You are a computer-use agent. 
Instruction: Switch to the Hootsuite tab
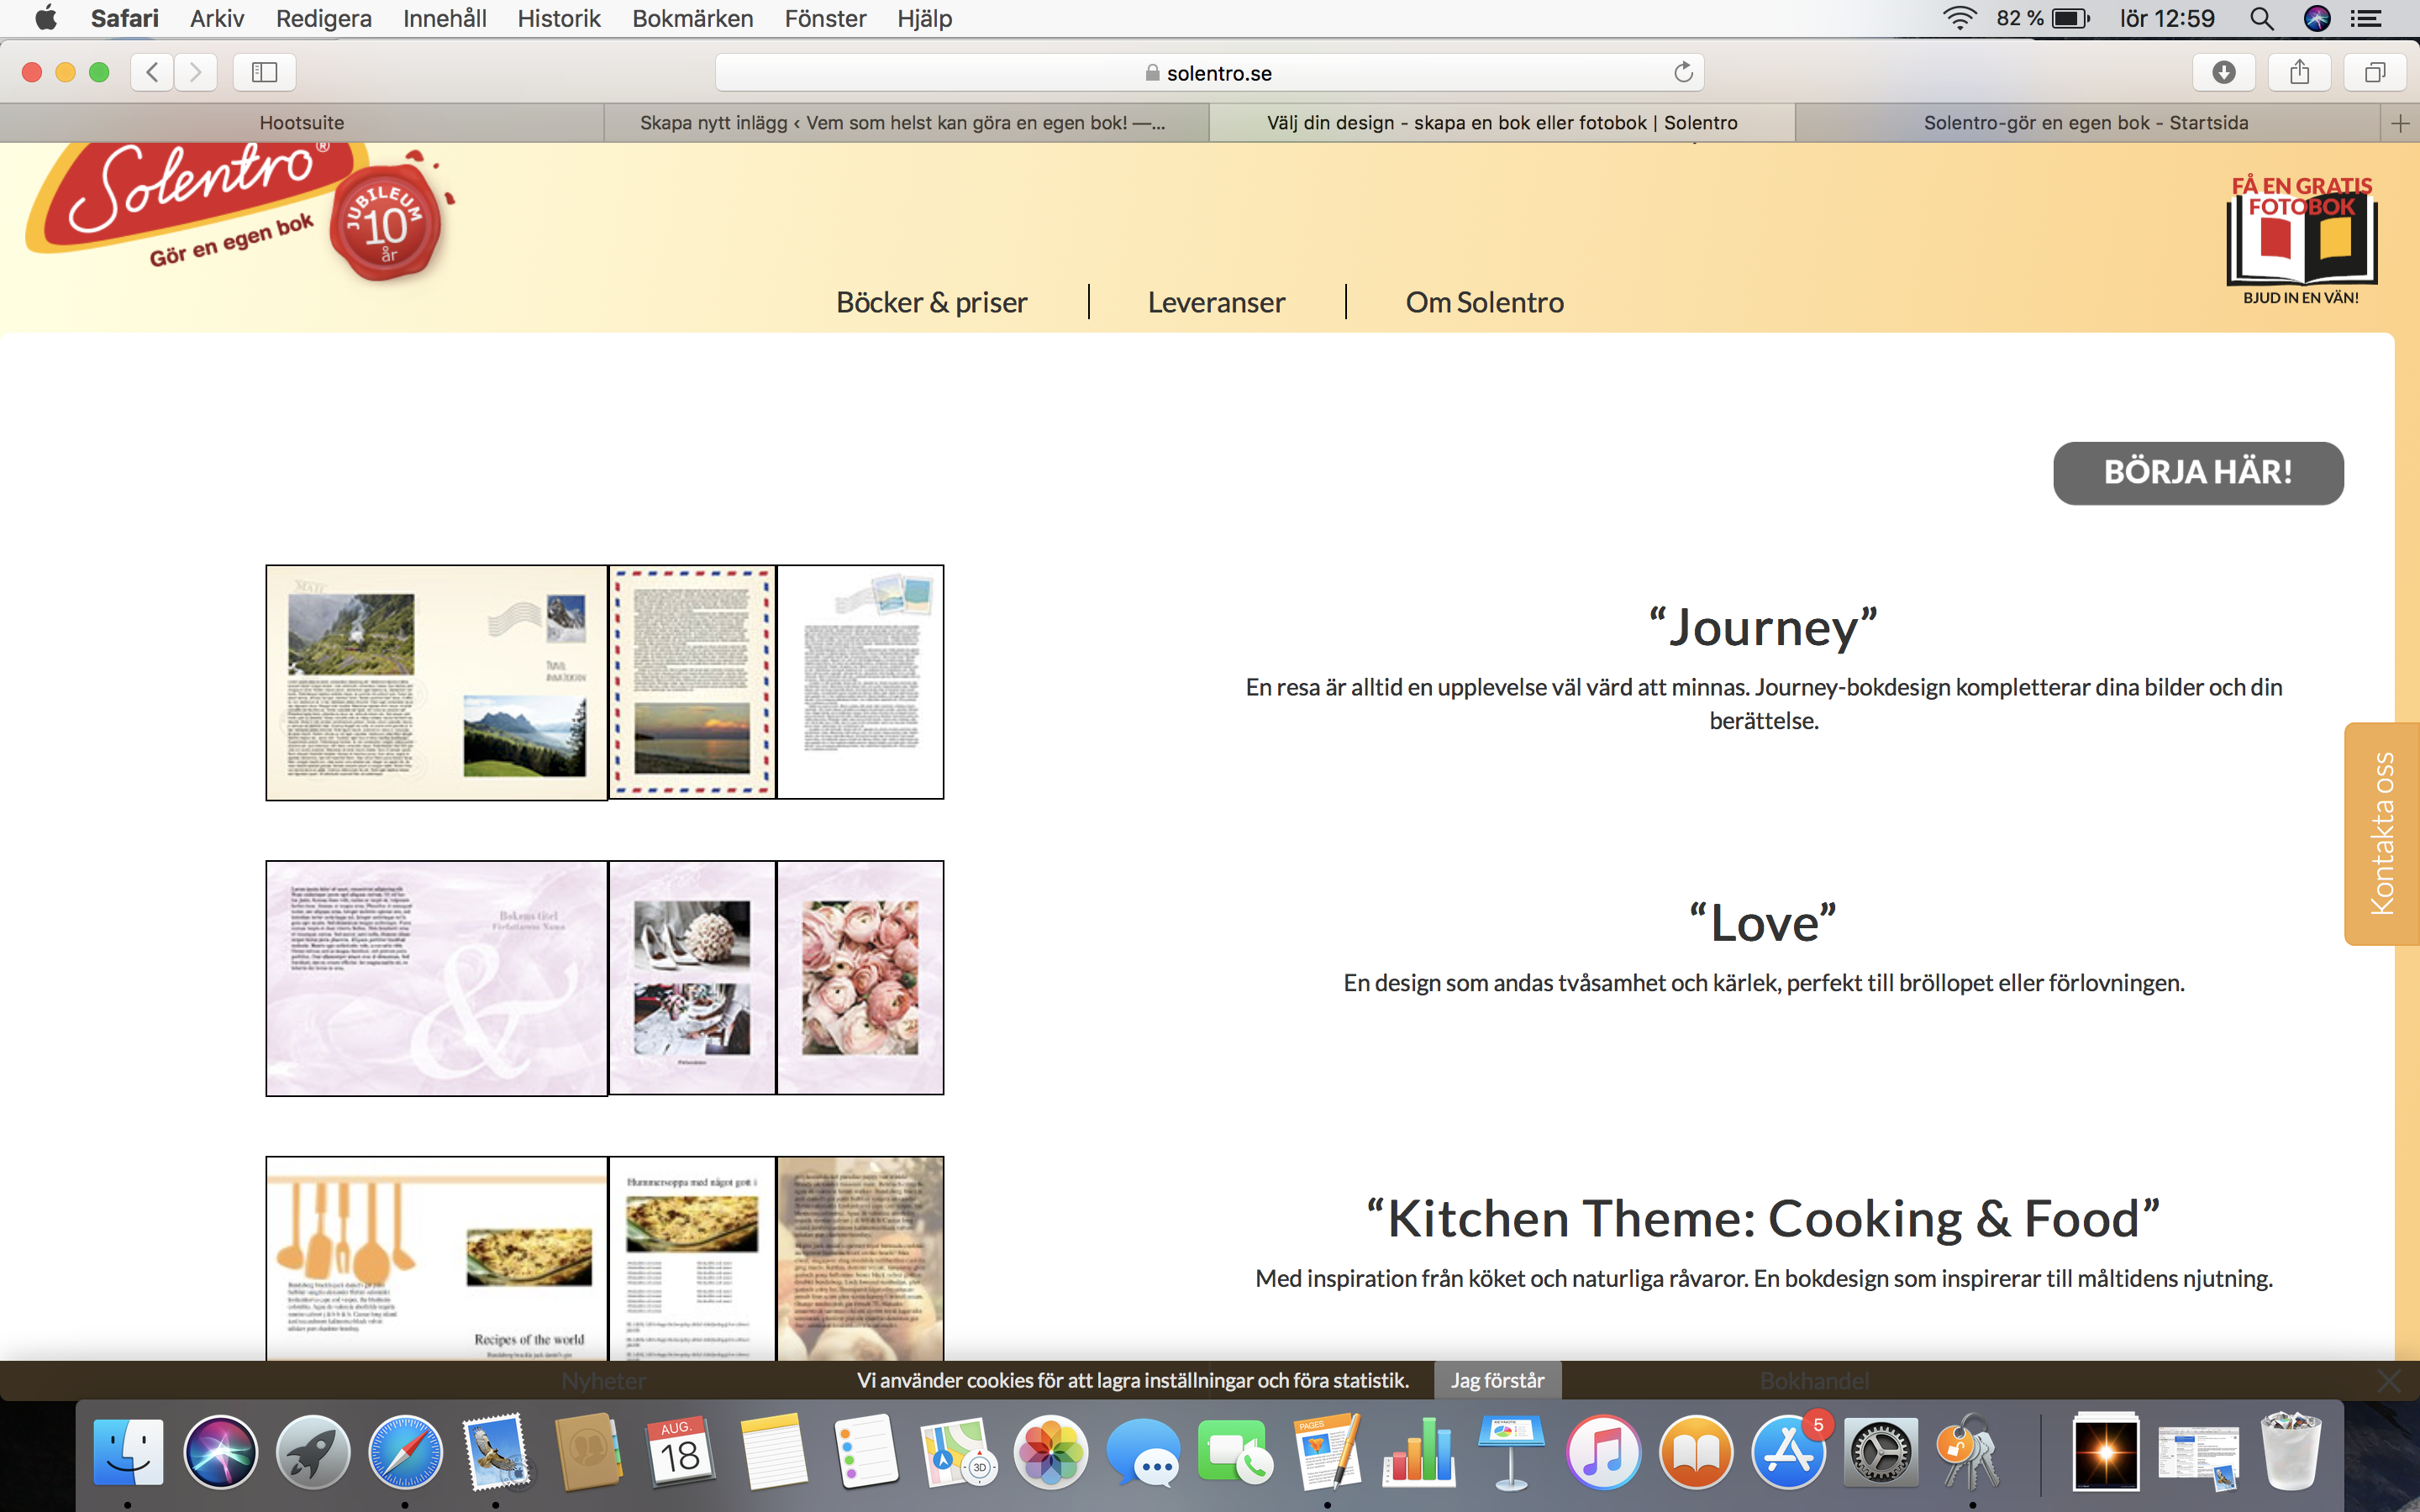[301, 123]
